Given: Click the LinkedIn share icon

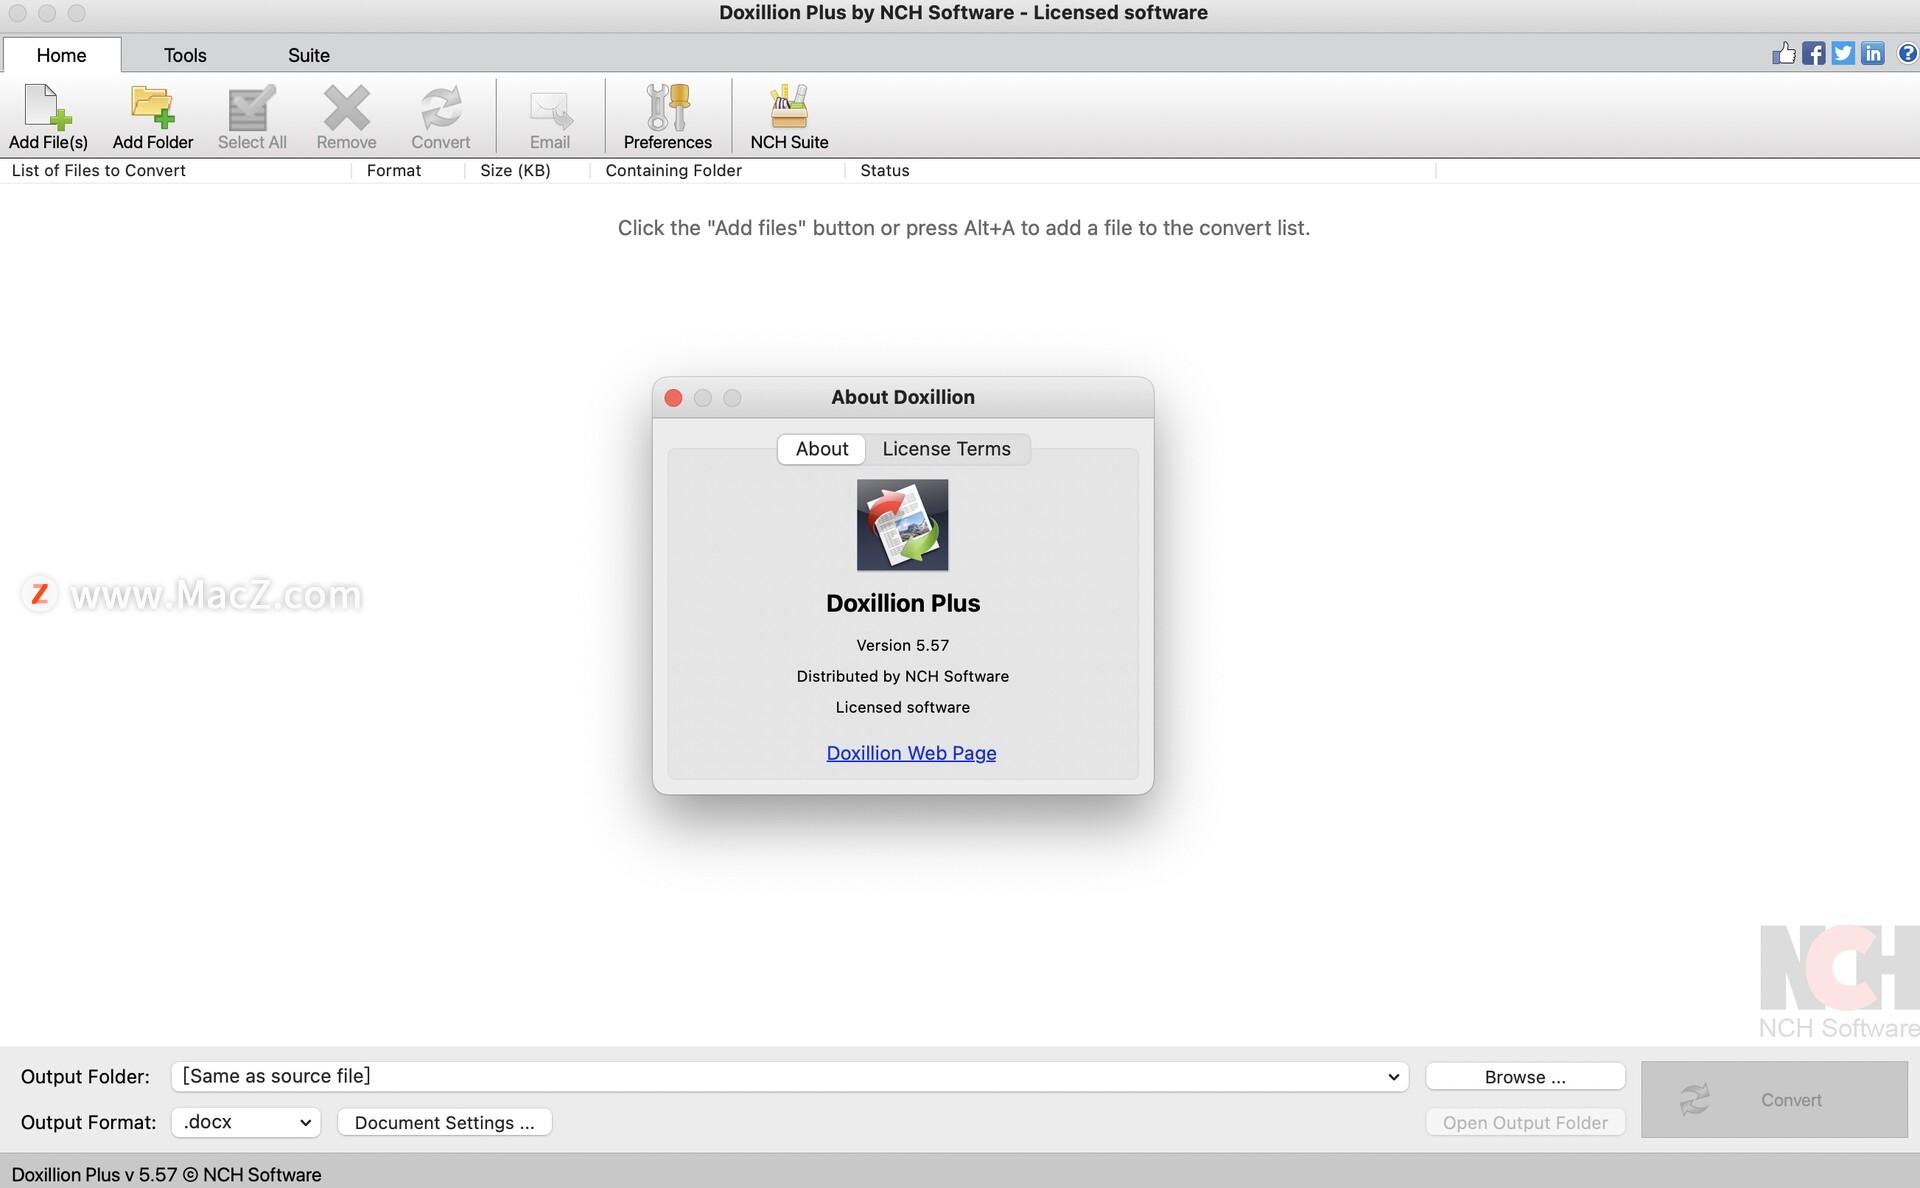Looking at the screenshot, I should click(1873, 53).
